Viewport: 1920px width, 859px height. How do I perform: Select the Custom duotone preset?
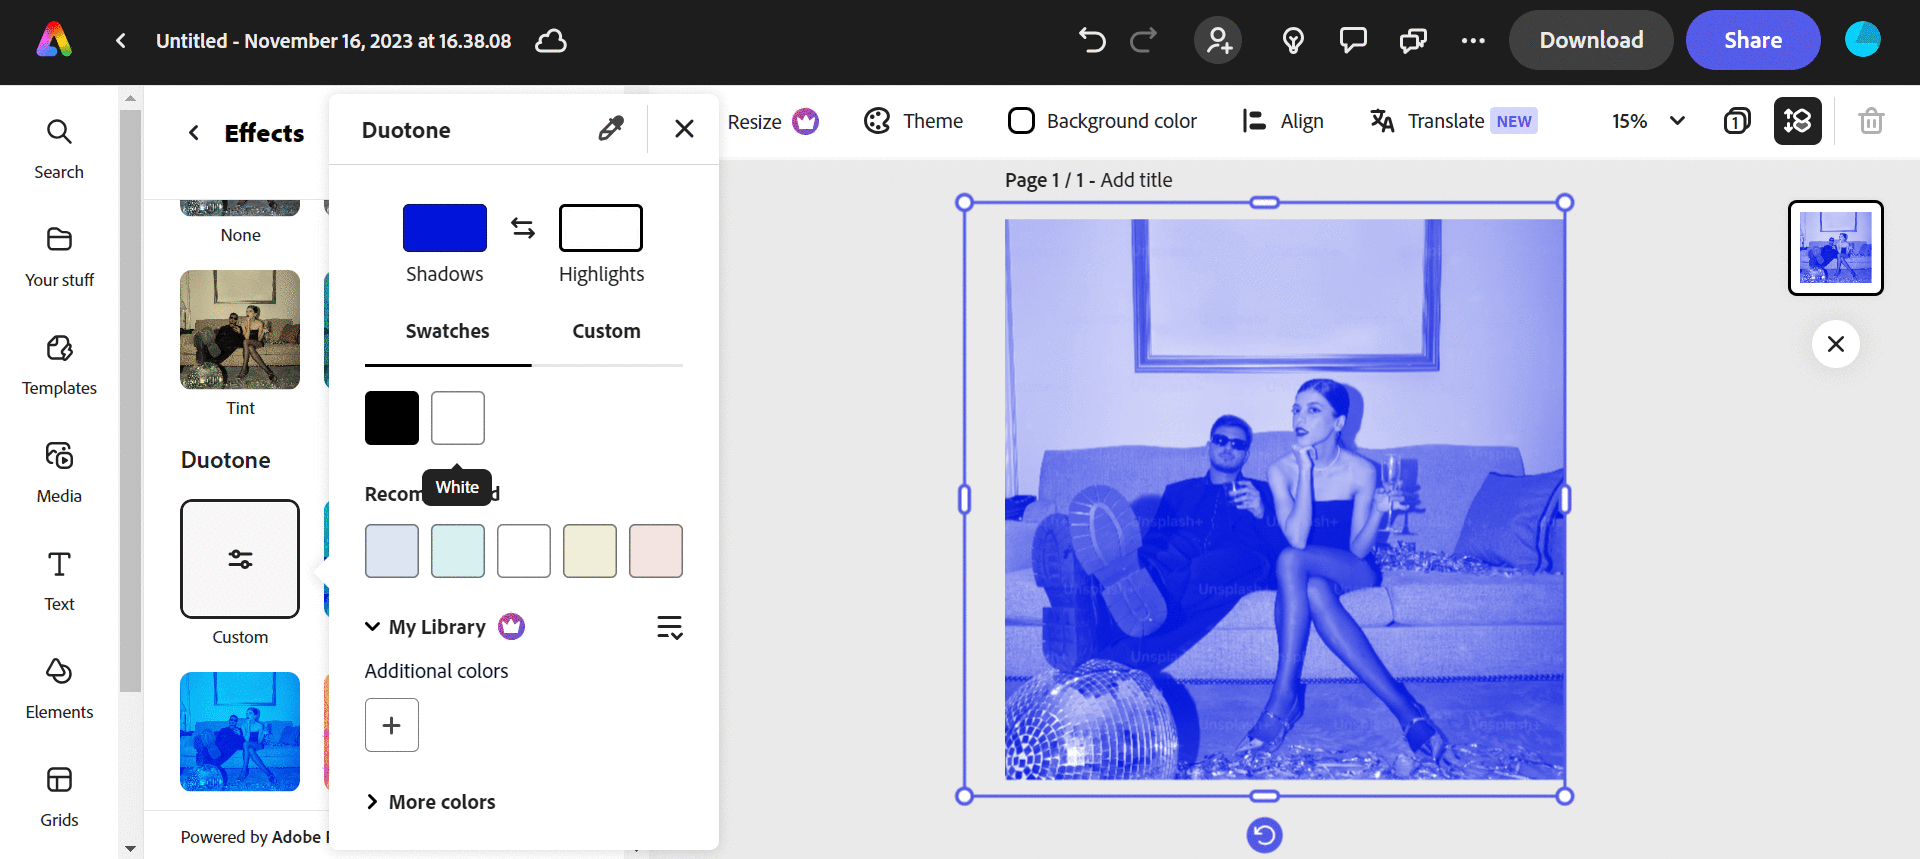coord(240,559)
